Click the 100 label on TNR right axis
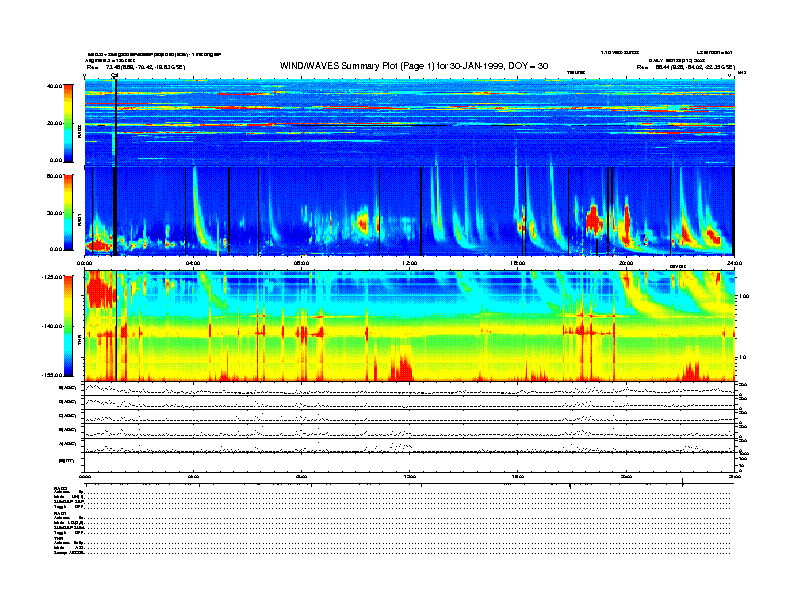 (x=744, y=296)
